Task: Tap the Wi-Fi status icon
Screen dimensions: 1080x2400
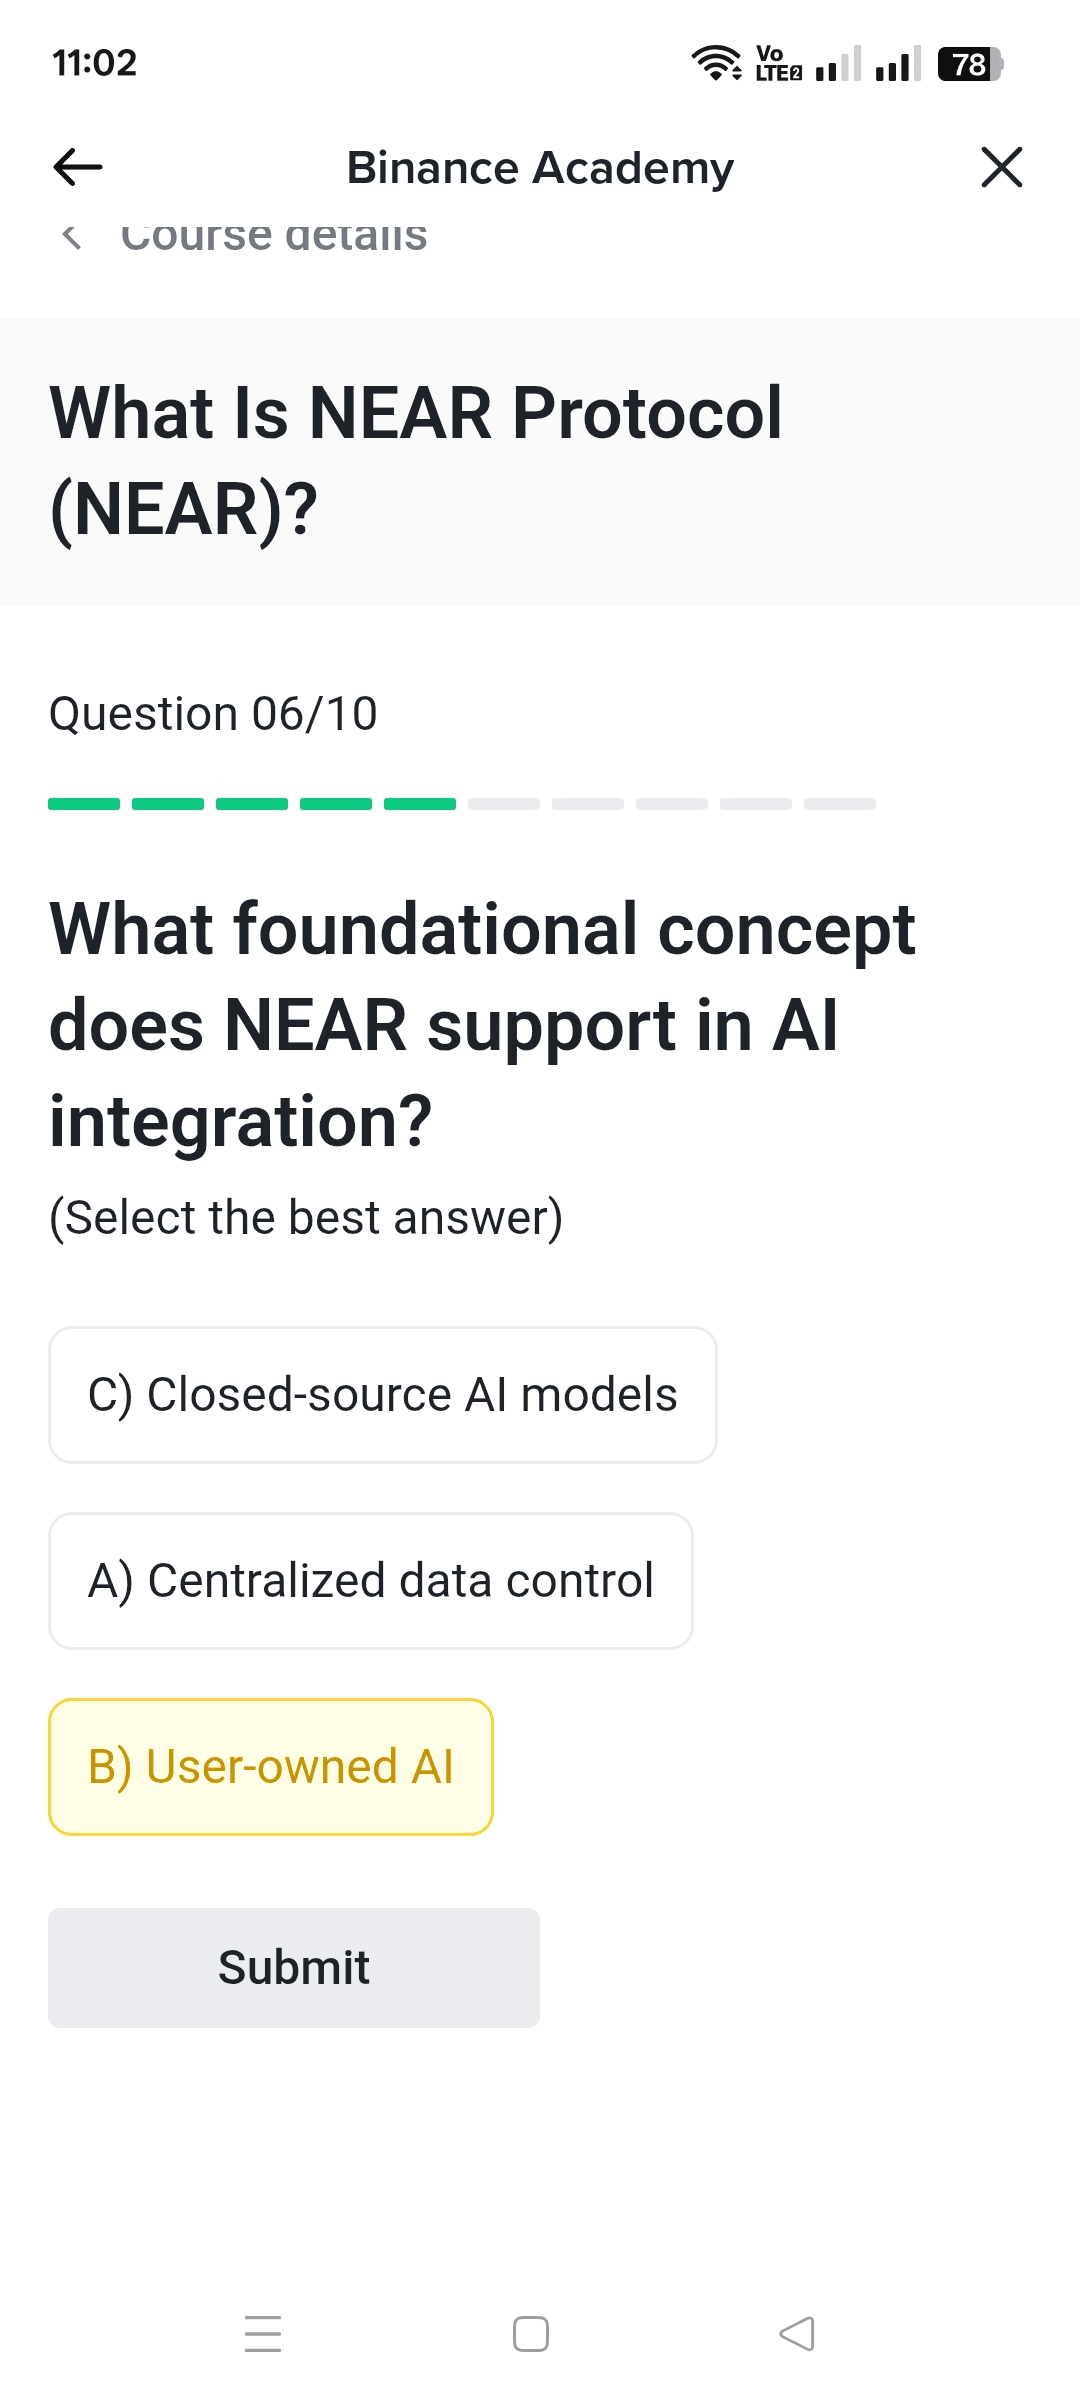Action: pos(716,63)
